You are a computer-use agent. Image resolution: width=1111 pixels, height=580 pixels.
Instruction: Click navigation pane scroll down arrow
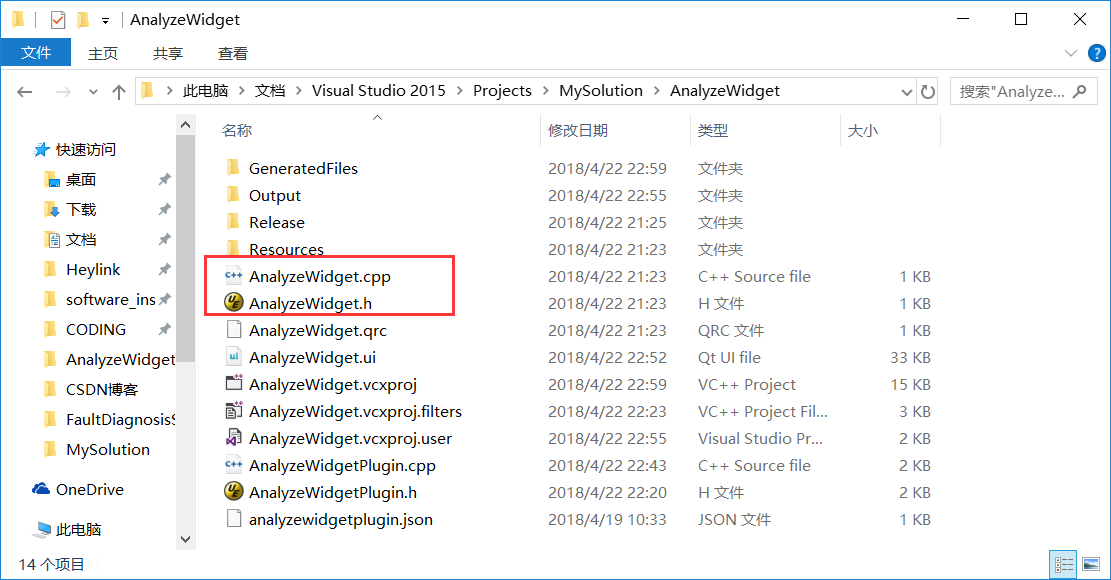tap(186, 540)
